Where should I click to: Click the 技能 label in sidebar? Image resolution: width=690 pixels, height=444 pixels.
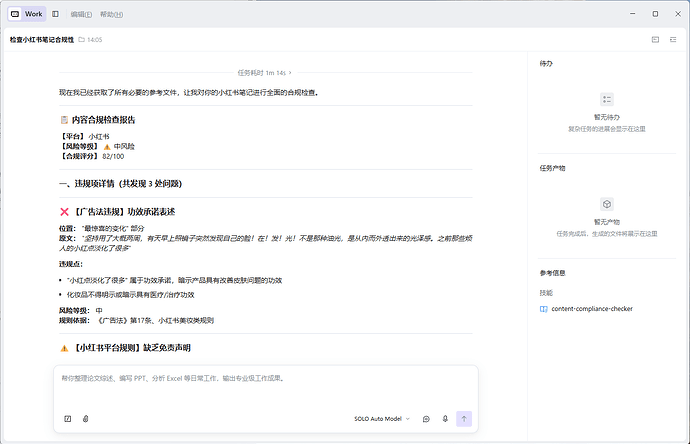click(x=546, y=293)
